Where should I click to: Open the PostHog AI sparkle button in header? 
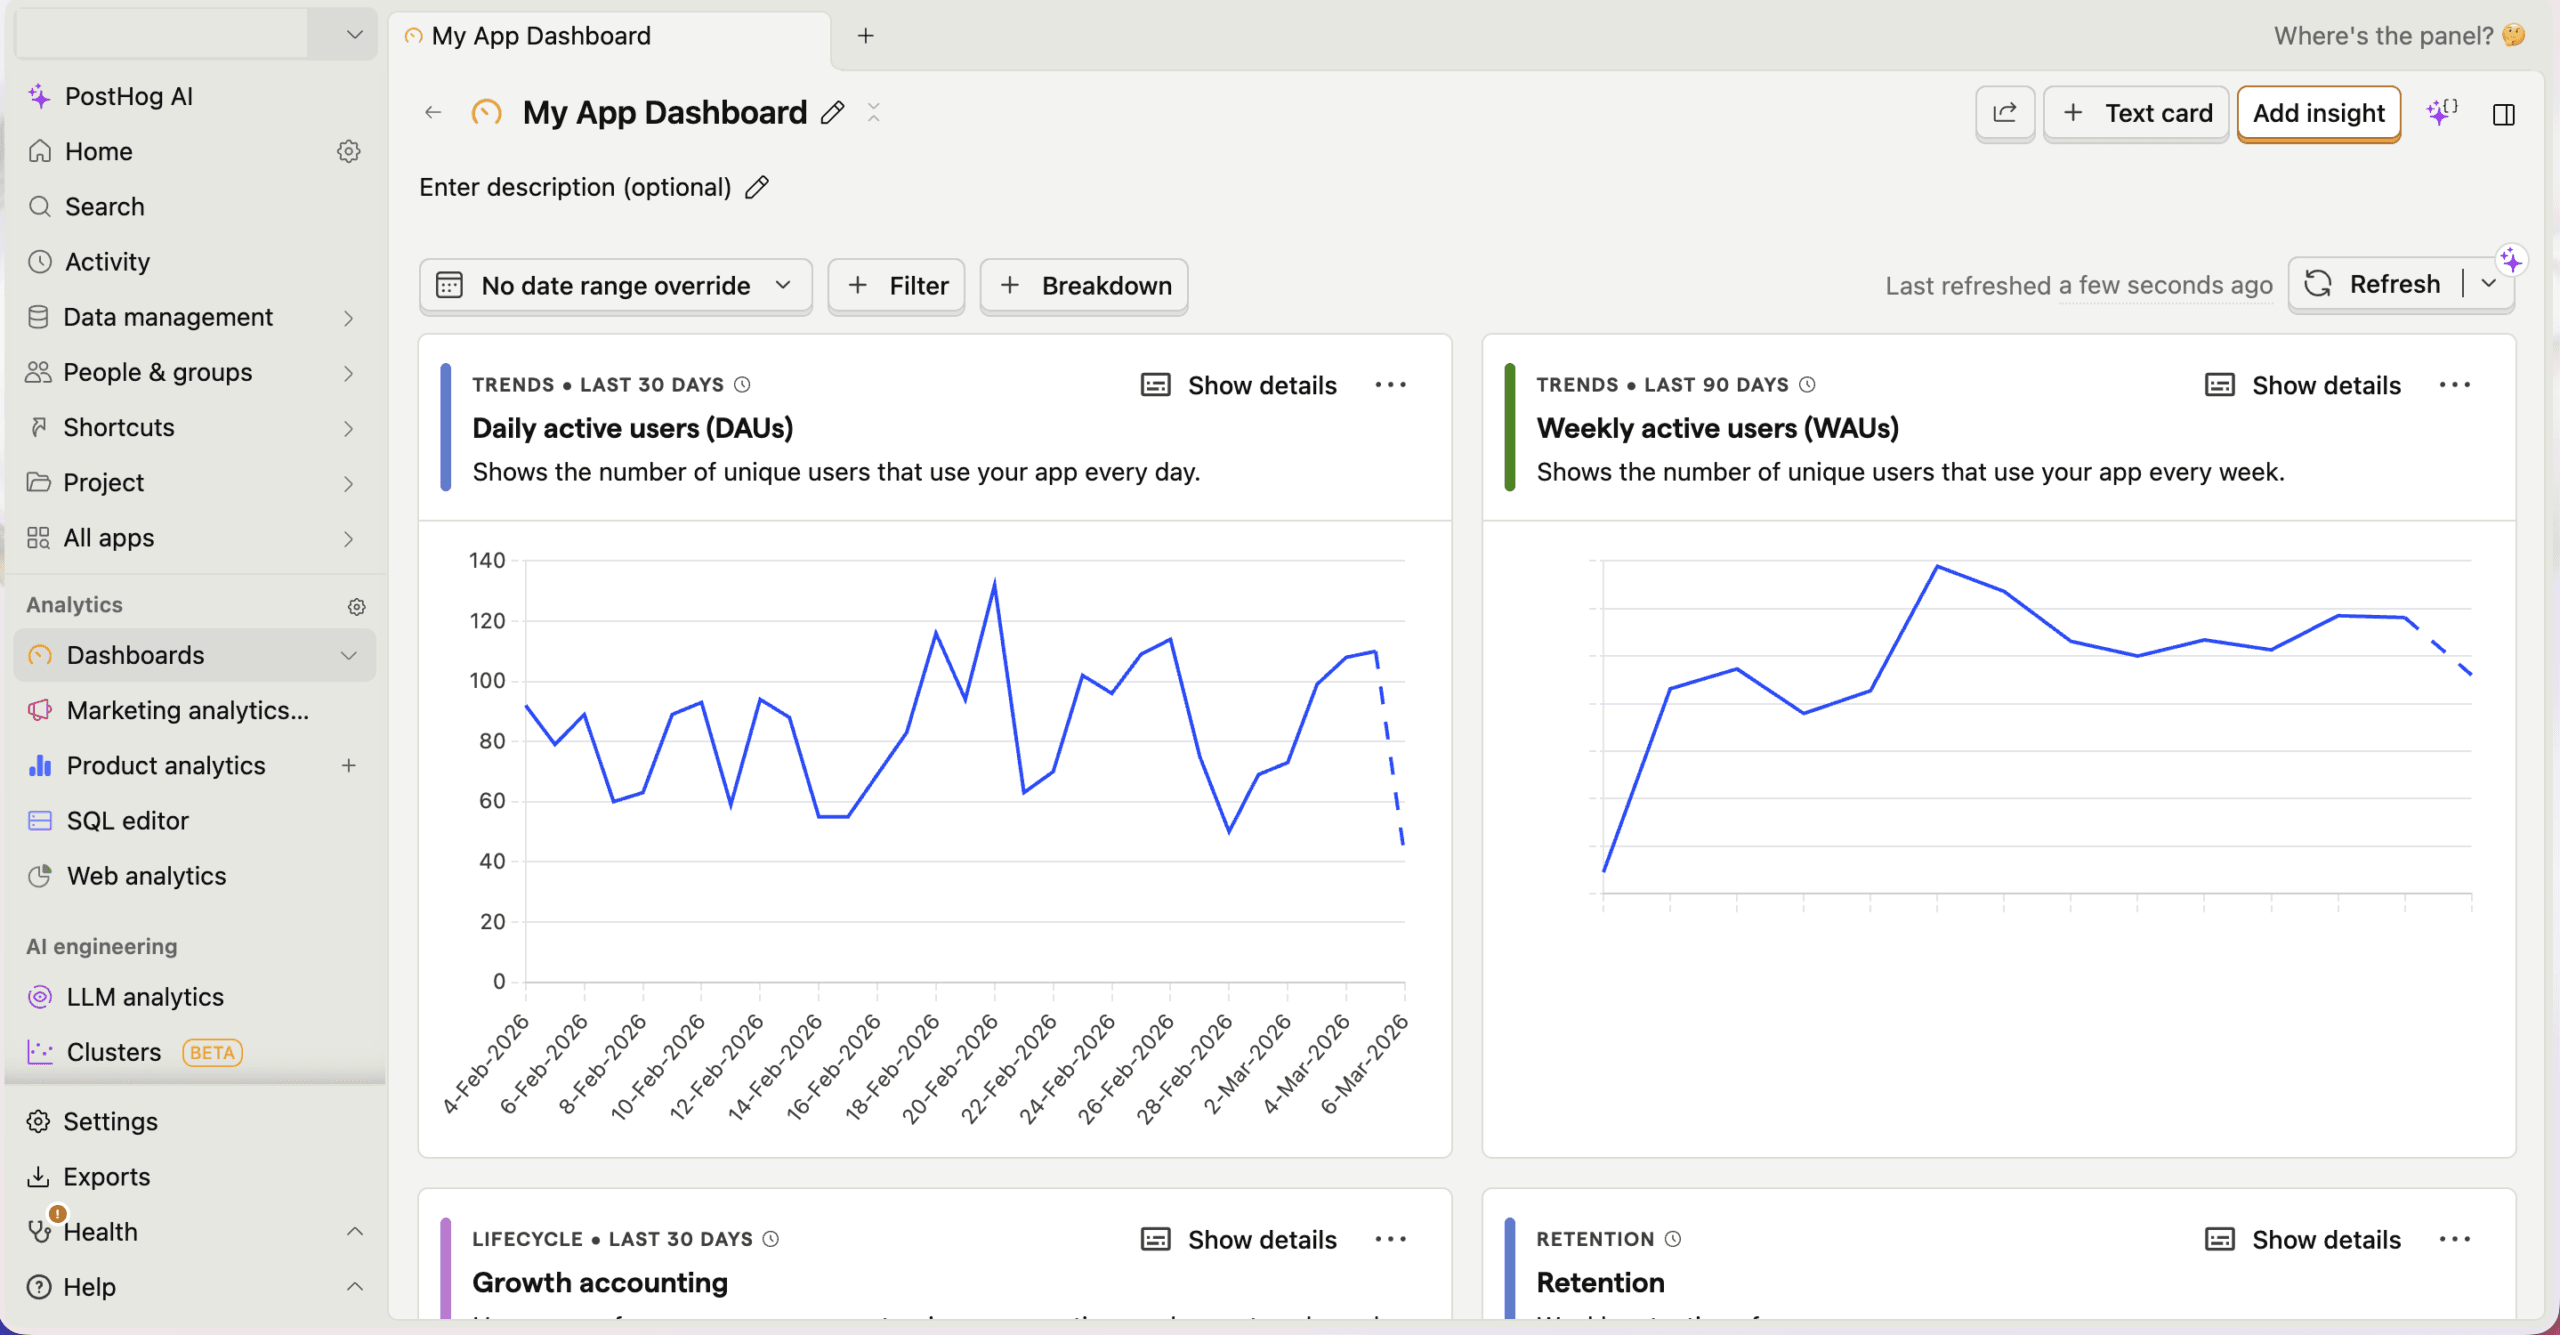click(2441, 113)
